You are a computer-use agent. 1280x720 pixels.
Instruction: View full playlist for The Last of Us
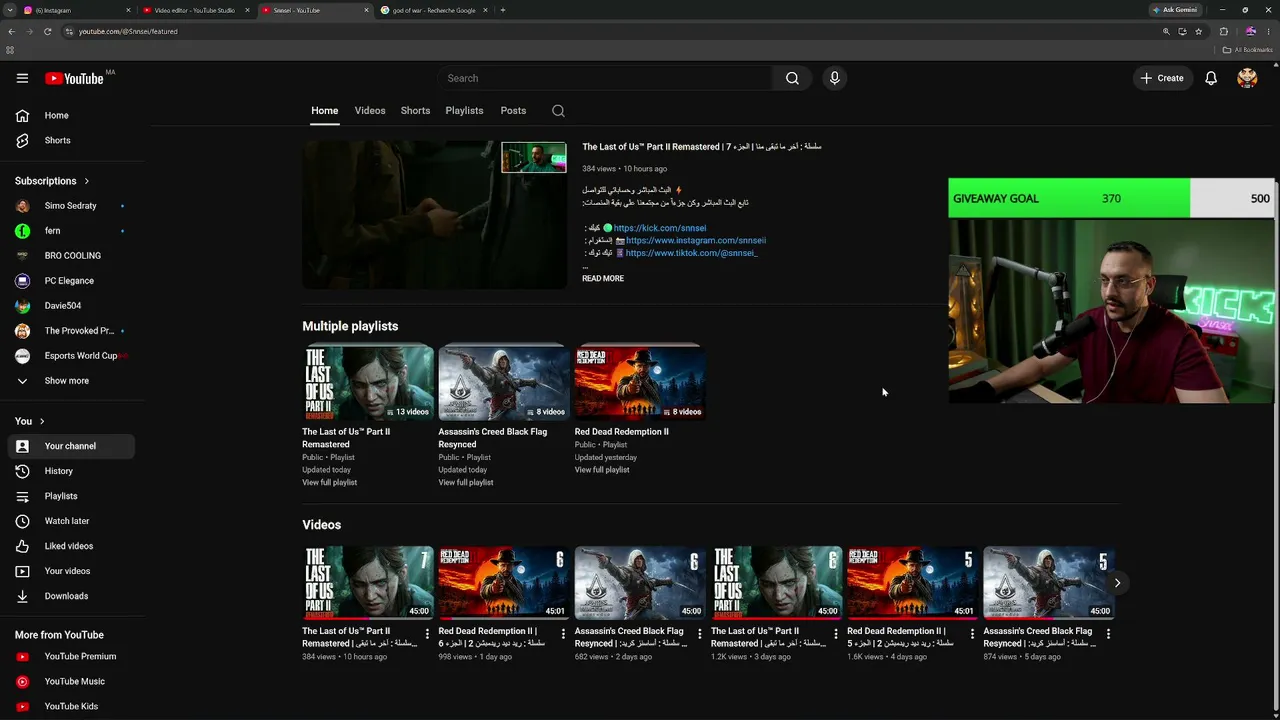(330, 483)
